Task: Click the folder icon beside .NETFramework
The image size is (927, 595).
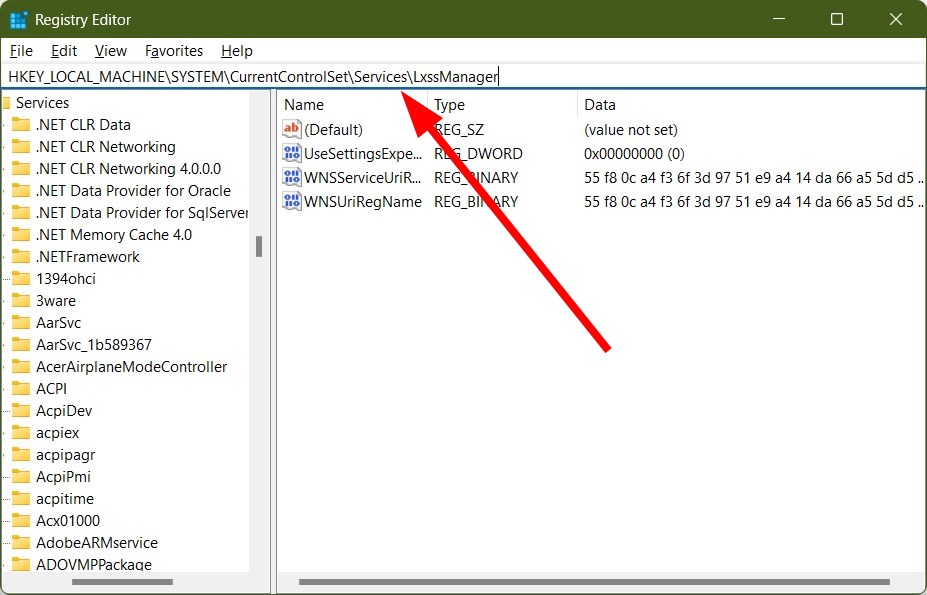Action: click(23, 256)
